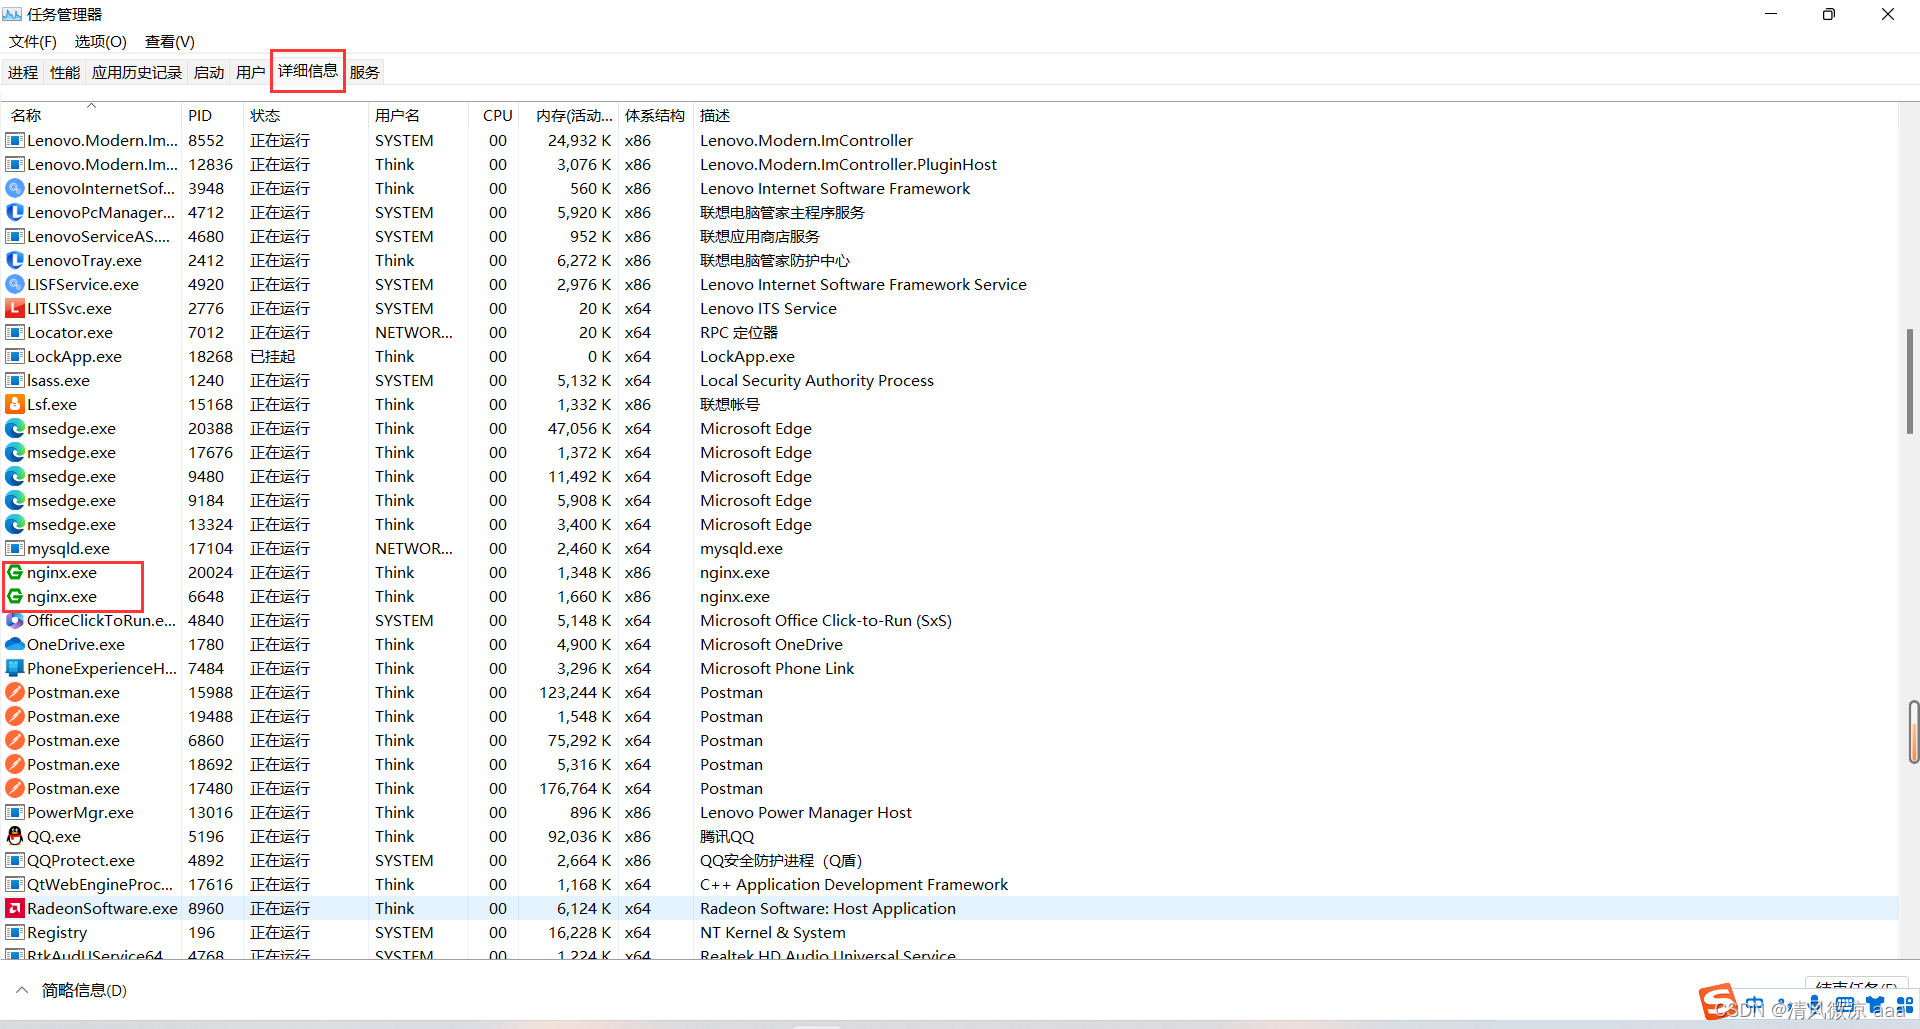Click the OneDrive.exe cloud icon
This screenshot has width=1920, height=1029.
[15, 644]
